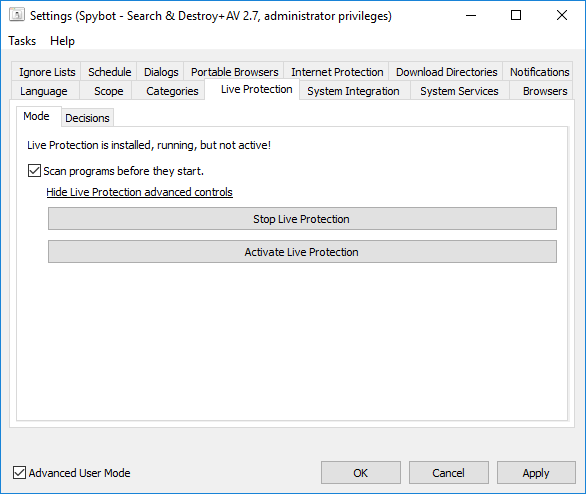Screen dimensions: 586x494
Task: Open the Decisions sub-tab
Action: (x=87, y=118)
